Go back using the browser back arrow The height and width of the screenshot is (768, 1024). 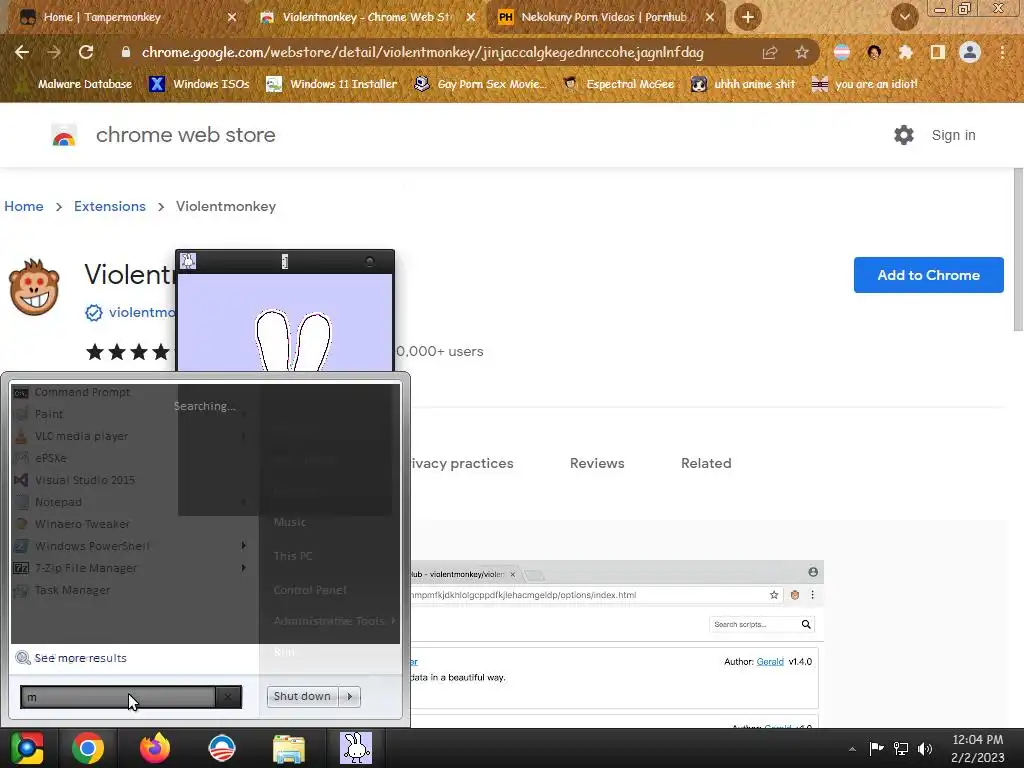click(22, 52)
